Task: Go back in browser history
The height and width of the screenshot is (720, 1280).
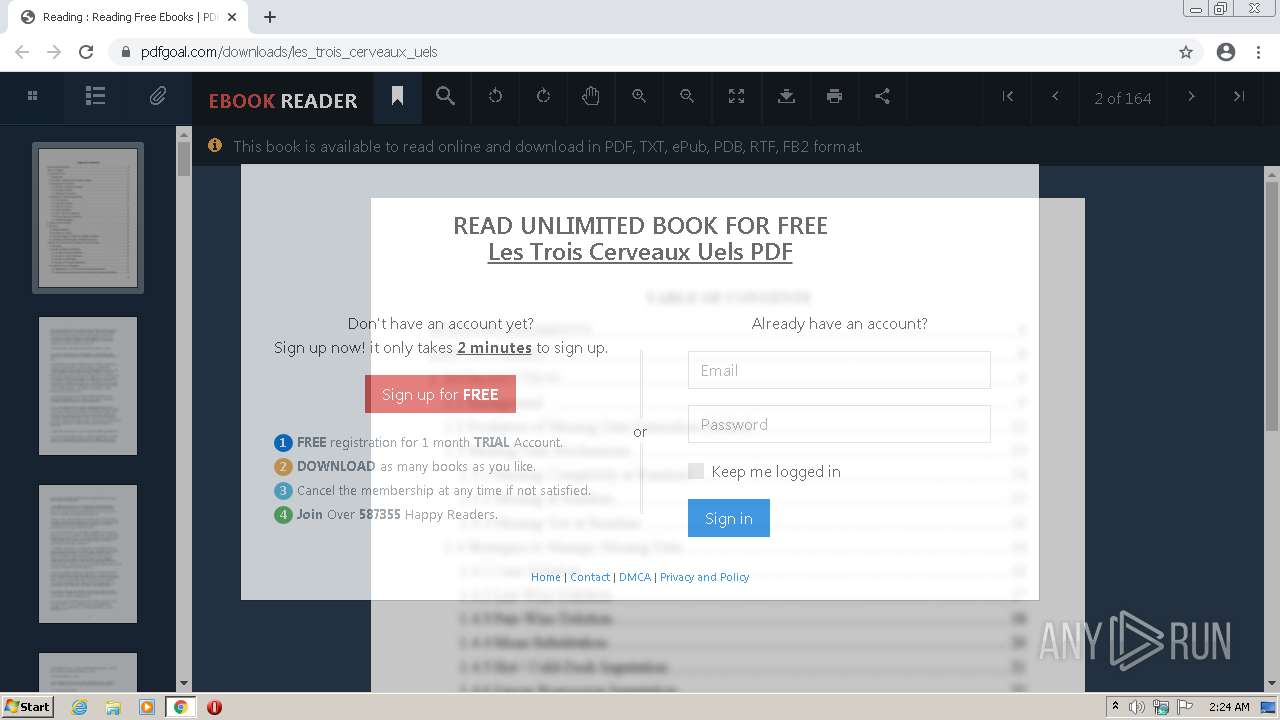Action: tap(22, 52)
